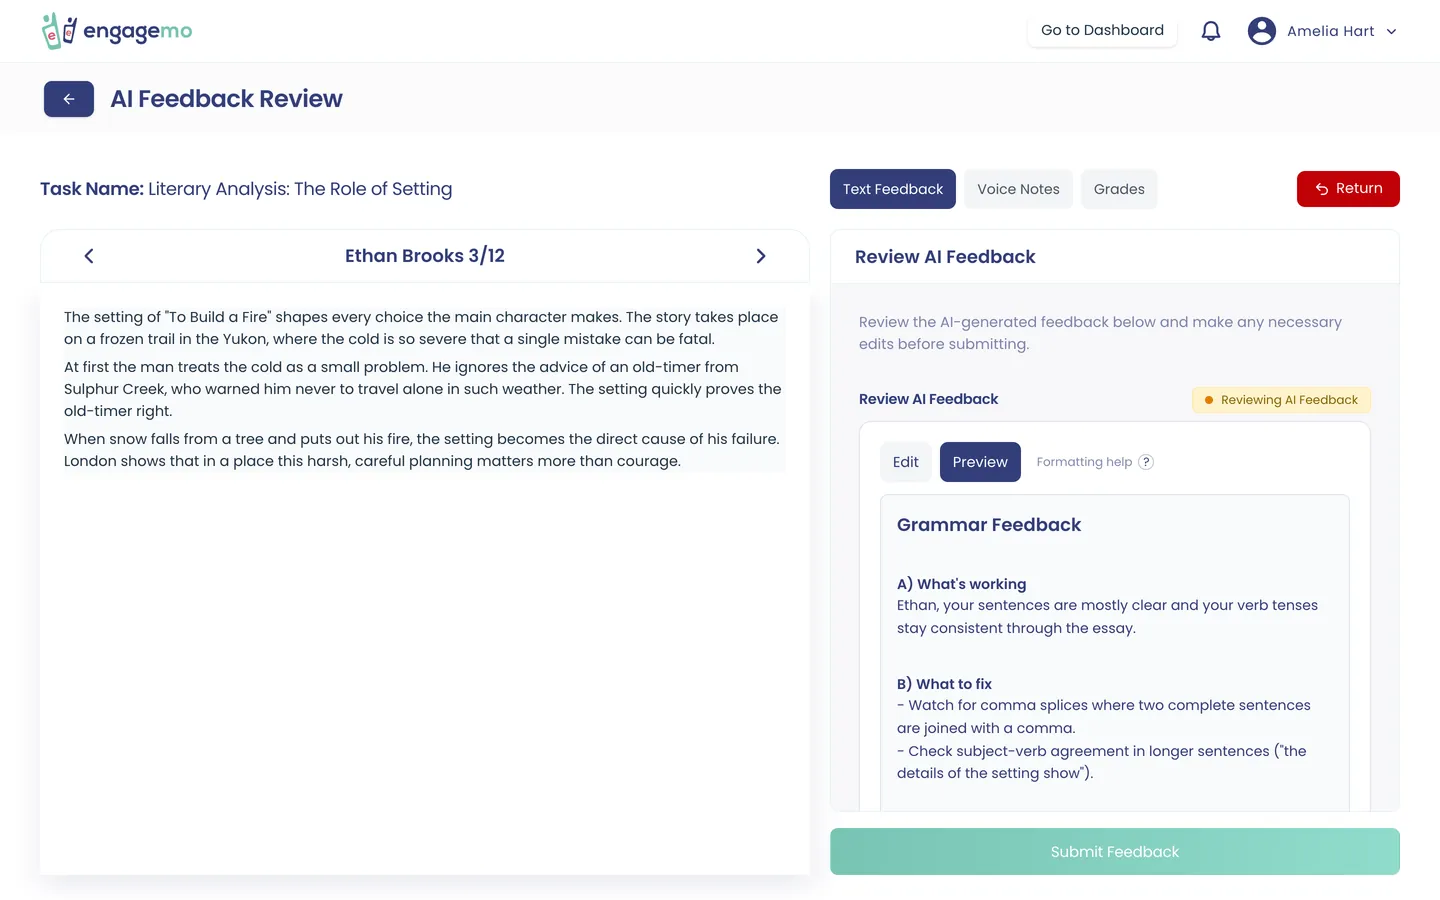Click the subject-verb agreement feedback bullet
Viewport: 1440px width, 900px height.
click(1102, 762)
